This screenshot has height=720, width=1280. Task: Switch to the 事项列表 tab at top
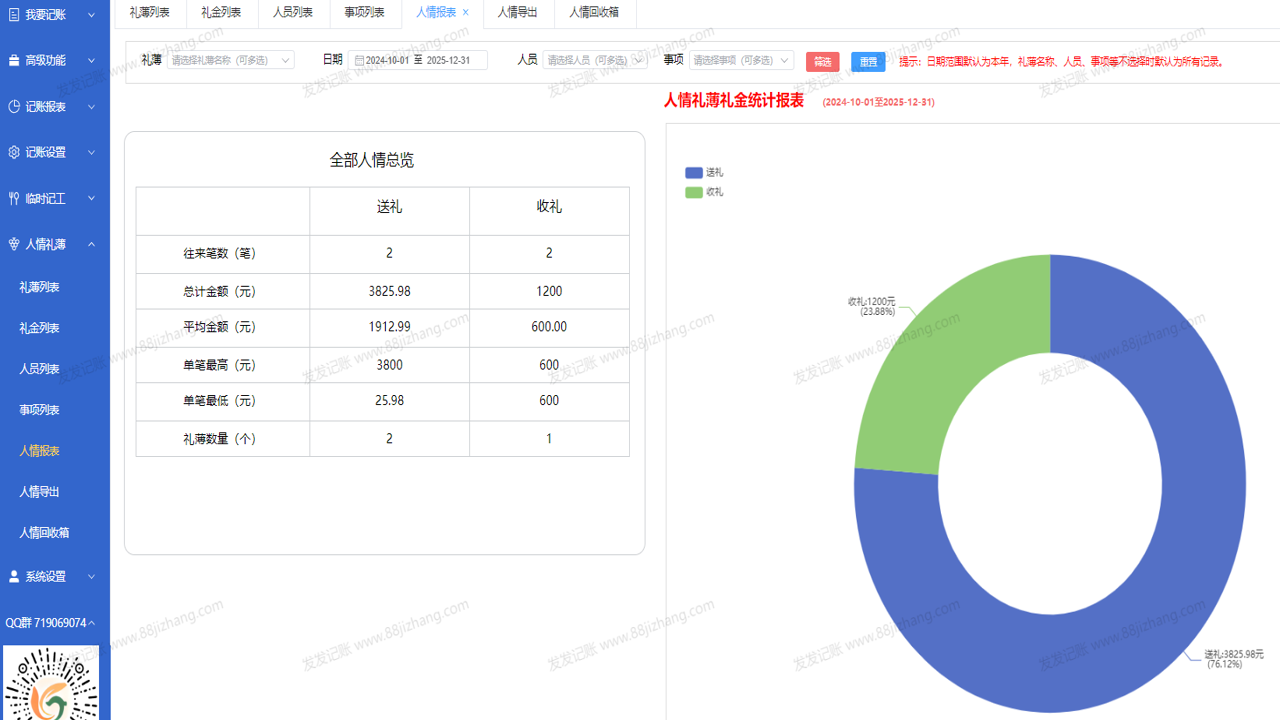click(x=365, y=13)
